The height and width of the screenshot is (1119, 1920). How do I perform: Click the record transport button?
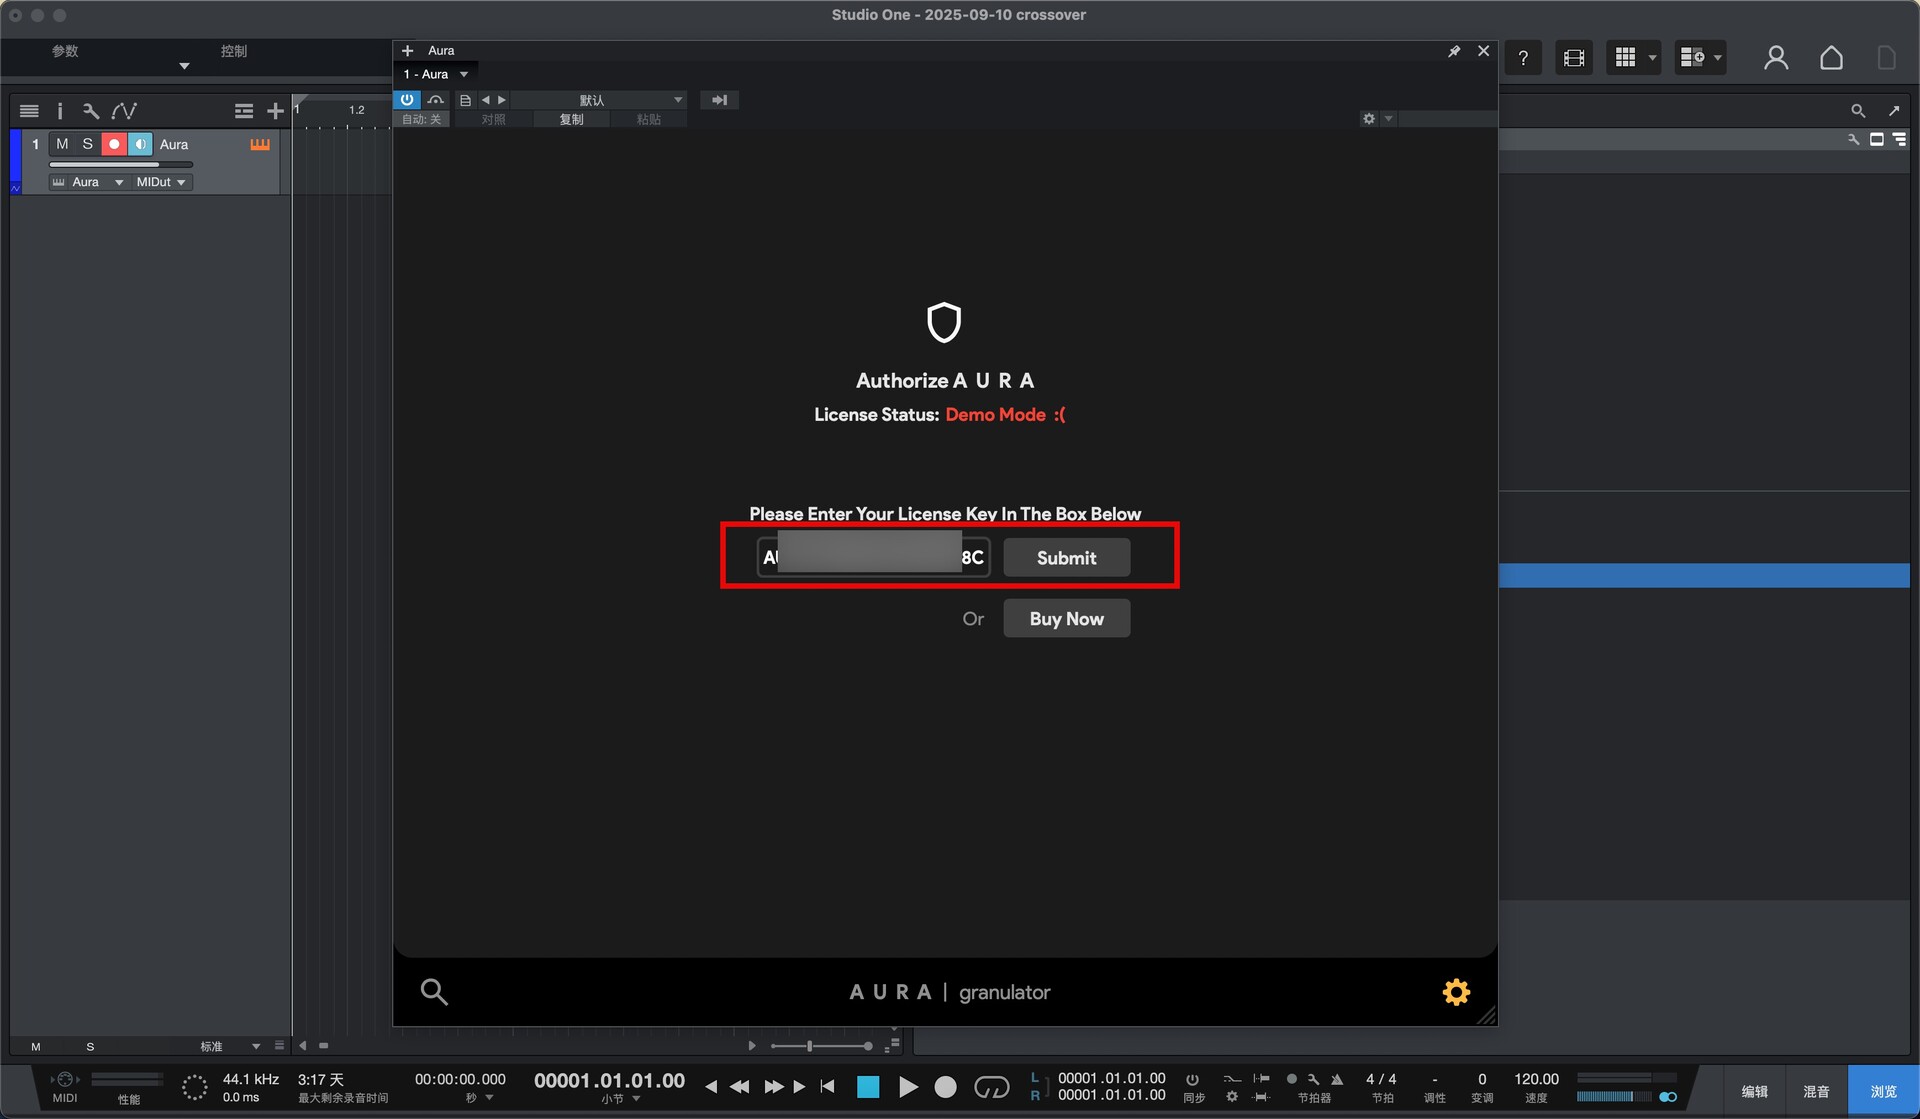click(x=945, y=1087)
